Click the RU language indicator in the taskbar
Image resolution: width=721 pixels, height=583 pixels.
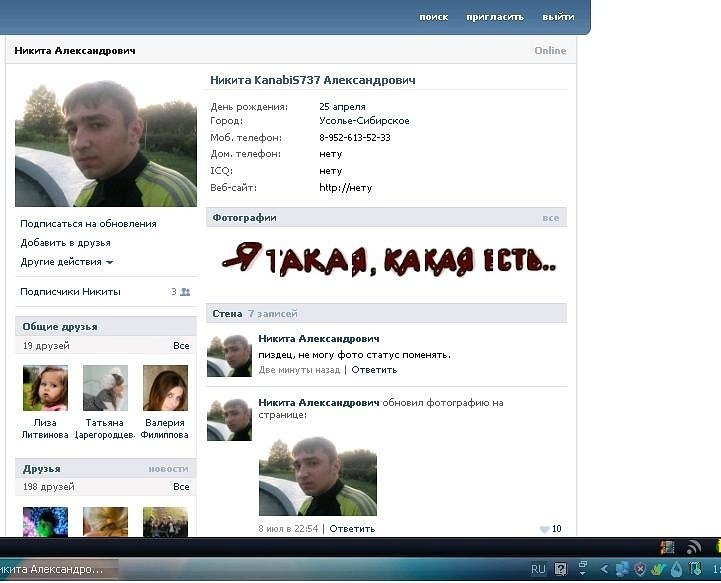tap(539, 569)
